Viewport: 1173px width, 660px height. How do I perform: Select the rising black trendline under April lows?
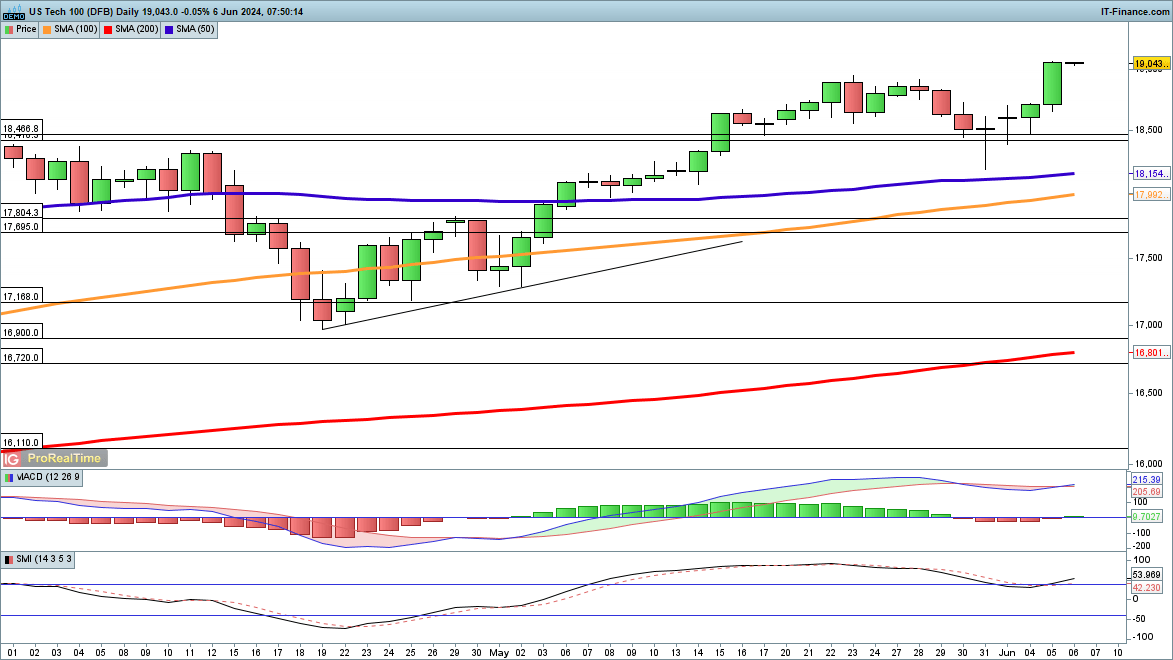click(x=532, y=285)
